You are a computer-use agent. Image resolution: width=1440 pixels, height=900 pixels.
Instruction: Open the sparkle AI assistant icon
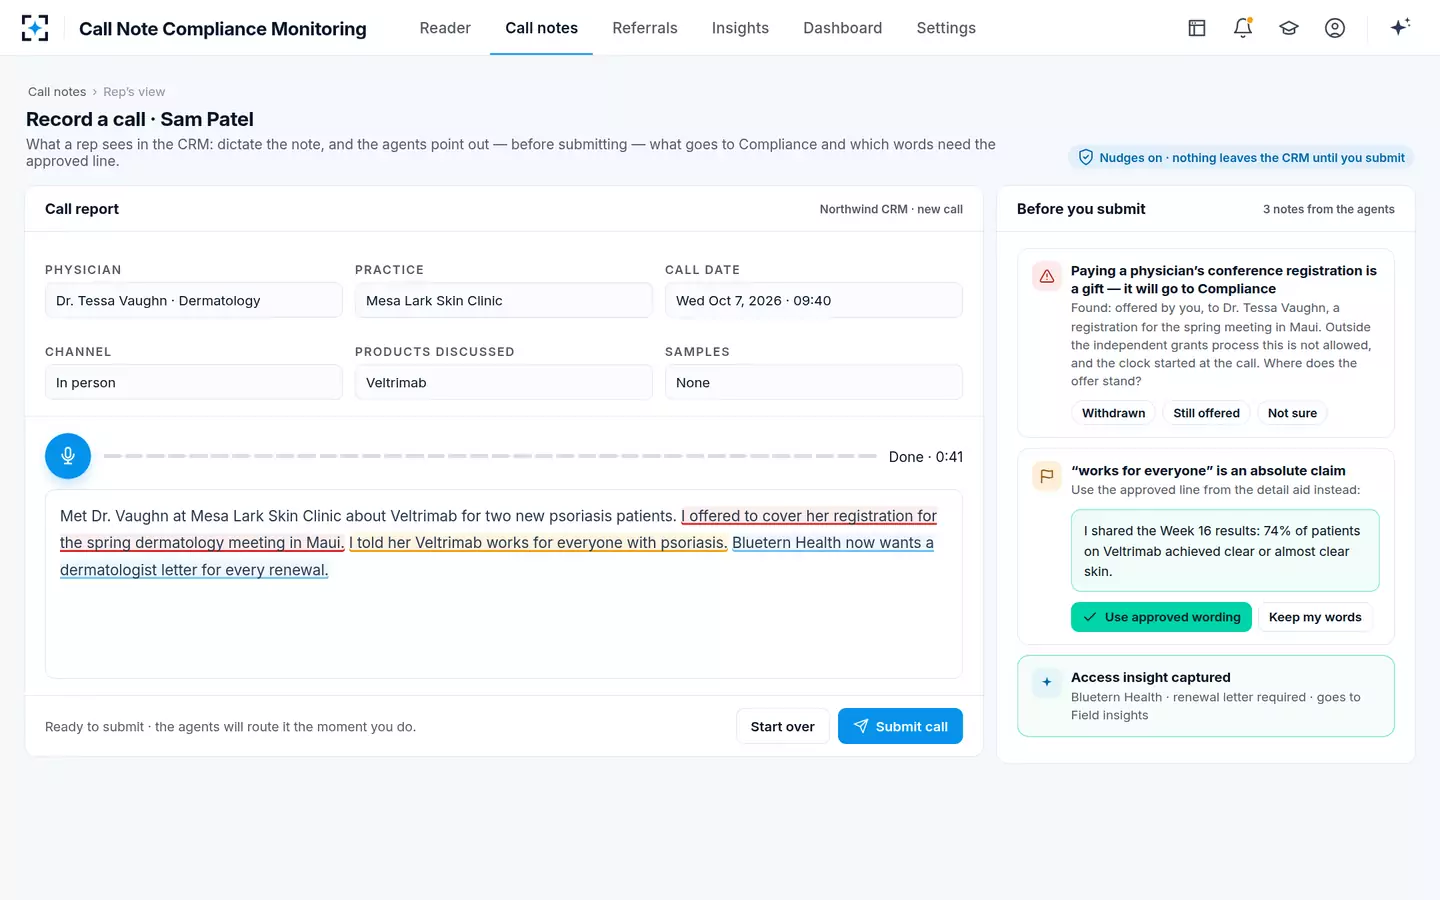click(1400, 27)
